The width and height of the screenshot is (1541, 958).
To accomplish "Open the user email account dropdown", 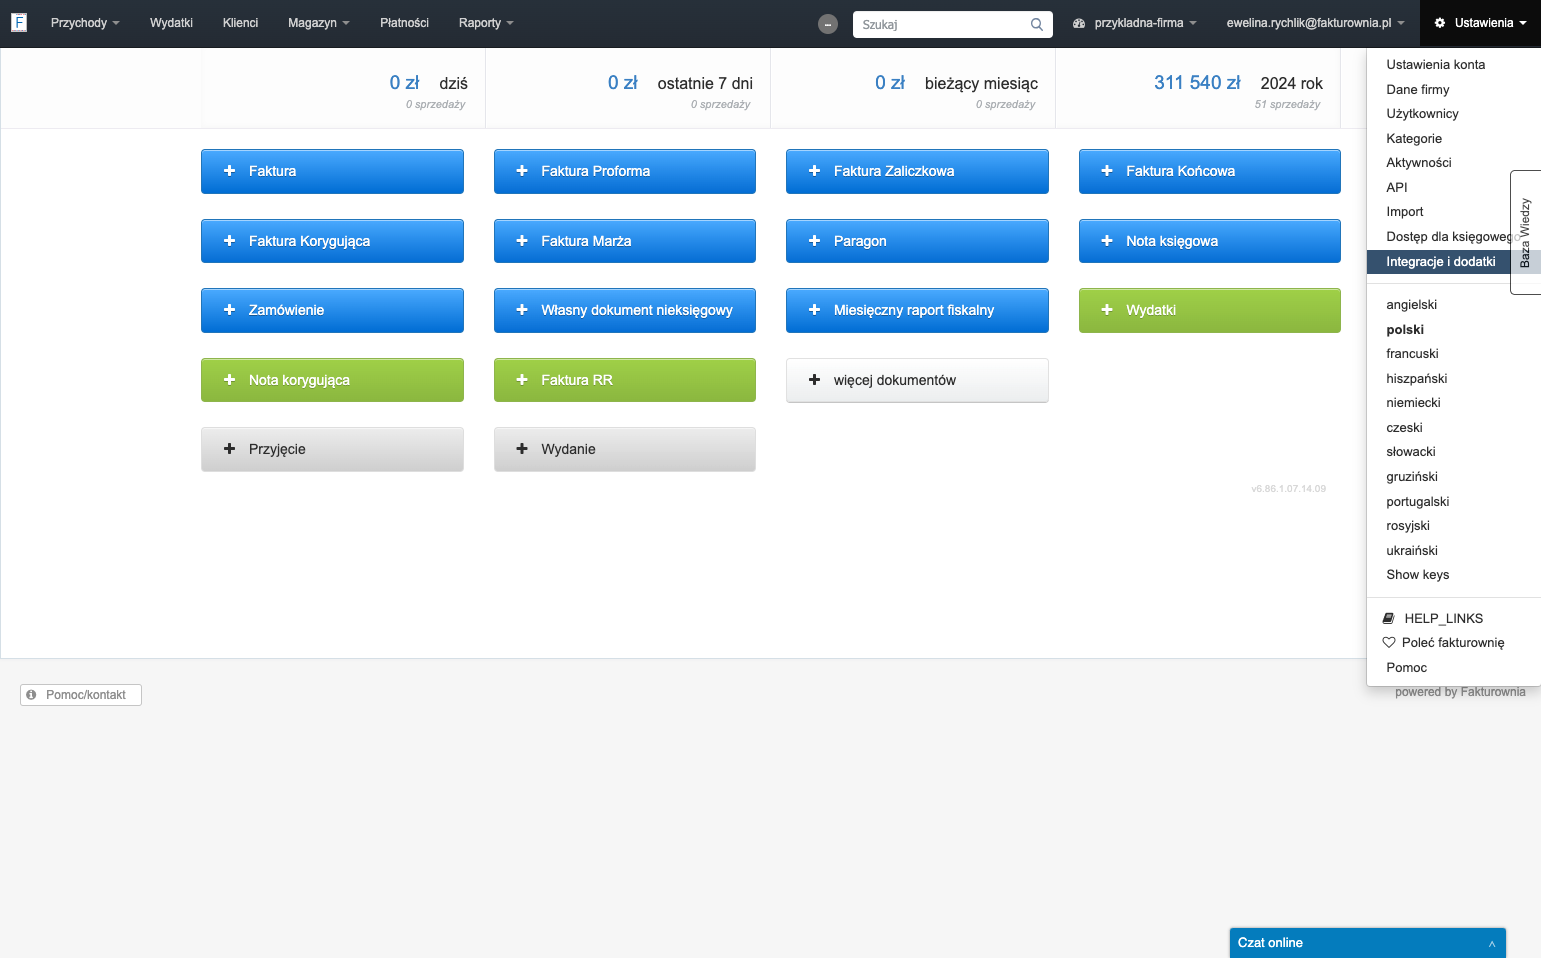I will pyautogui.click(x=1315, y=23).
